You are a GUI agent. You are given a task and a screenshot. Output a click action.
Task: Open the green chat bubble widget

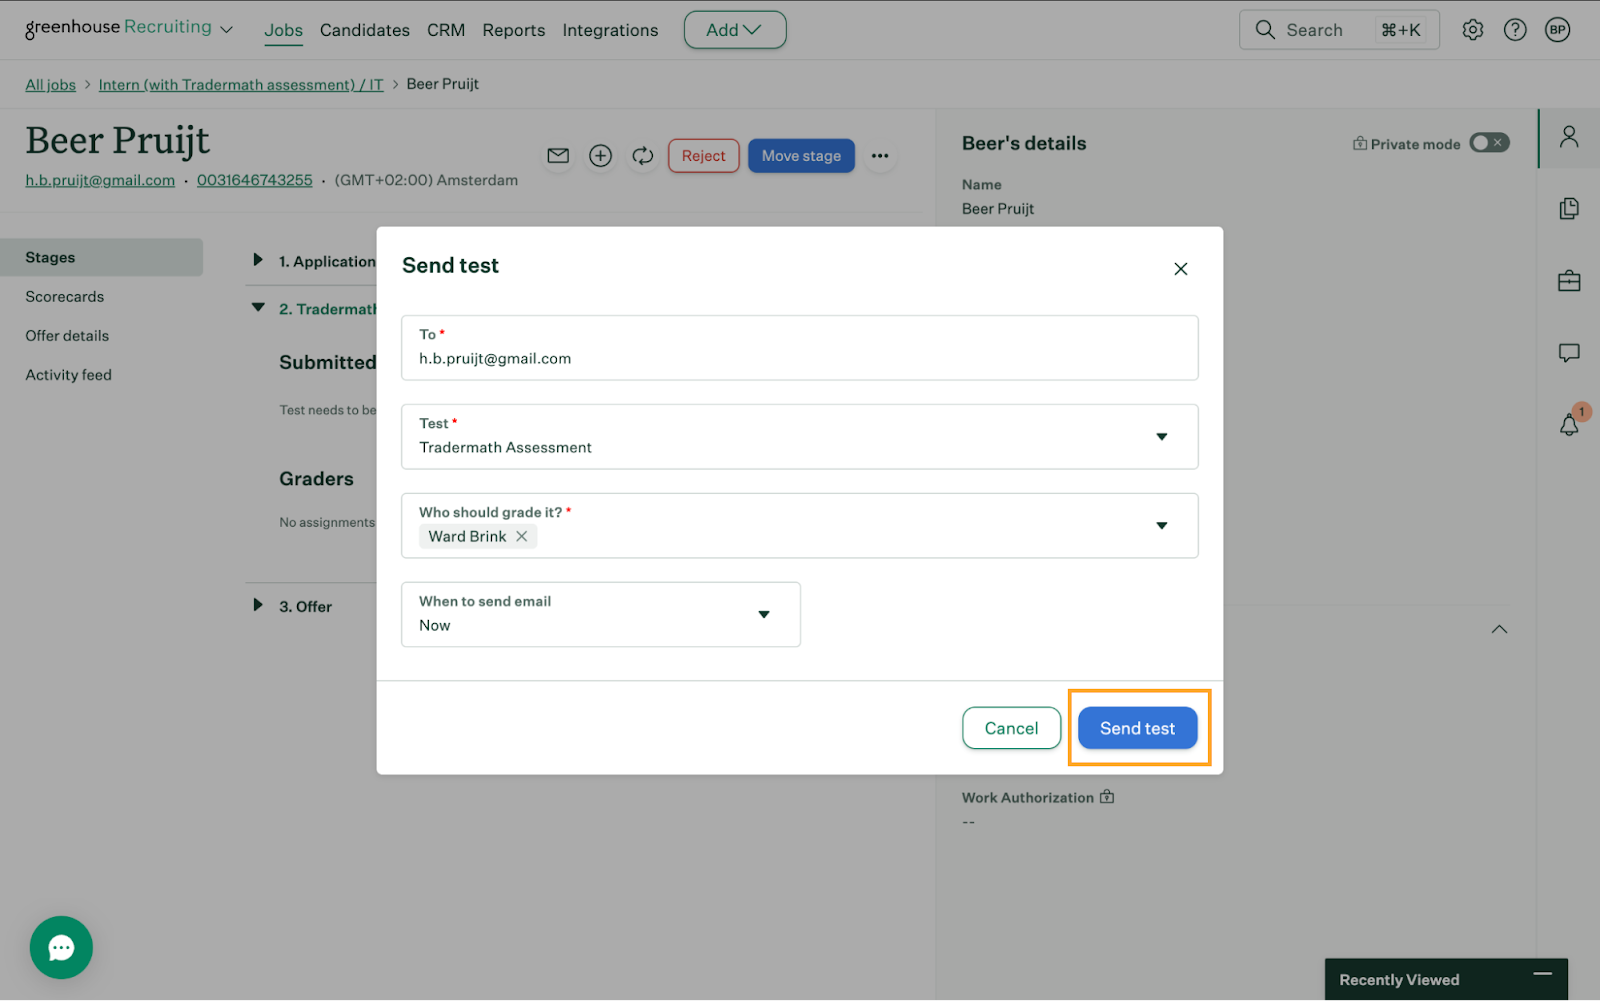(x=61, y=947)
